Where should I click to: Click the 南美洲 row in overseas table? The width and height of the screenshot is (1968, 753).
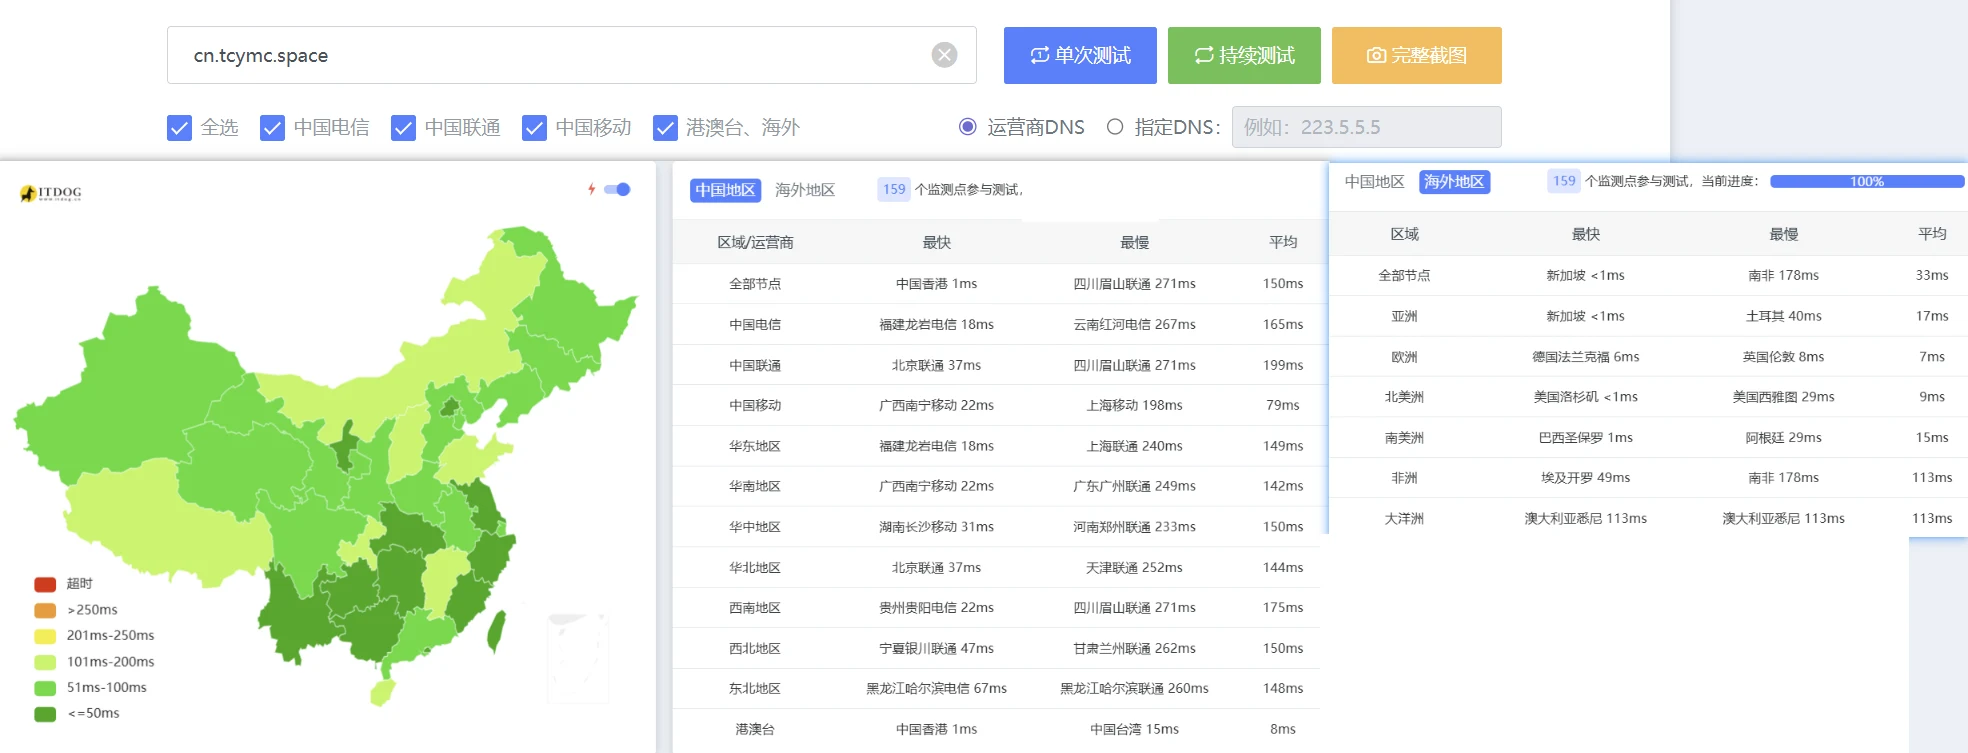point(1647,438)
